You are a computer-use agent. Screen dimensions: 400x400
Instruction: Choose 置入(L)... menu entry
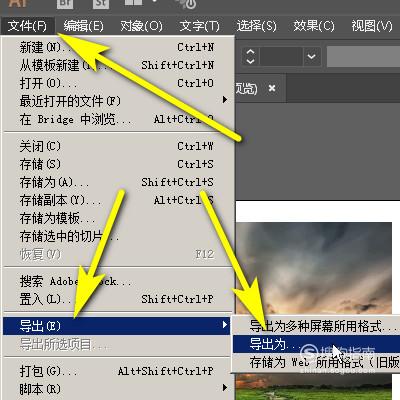[117, 299]
